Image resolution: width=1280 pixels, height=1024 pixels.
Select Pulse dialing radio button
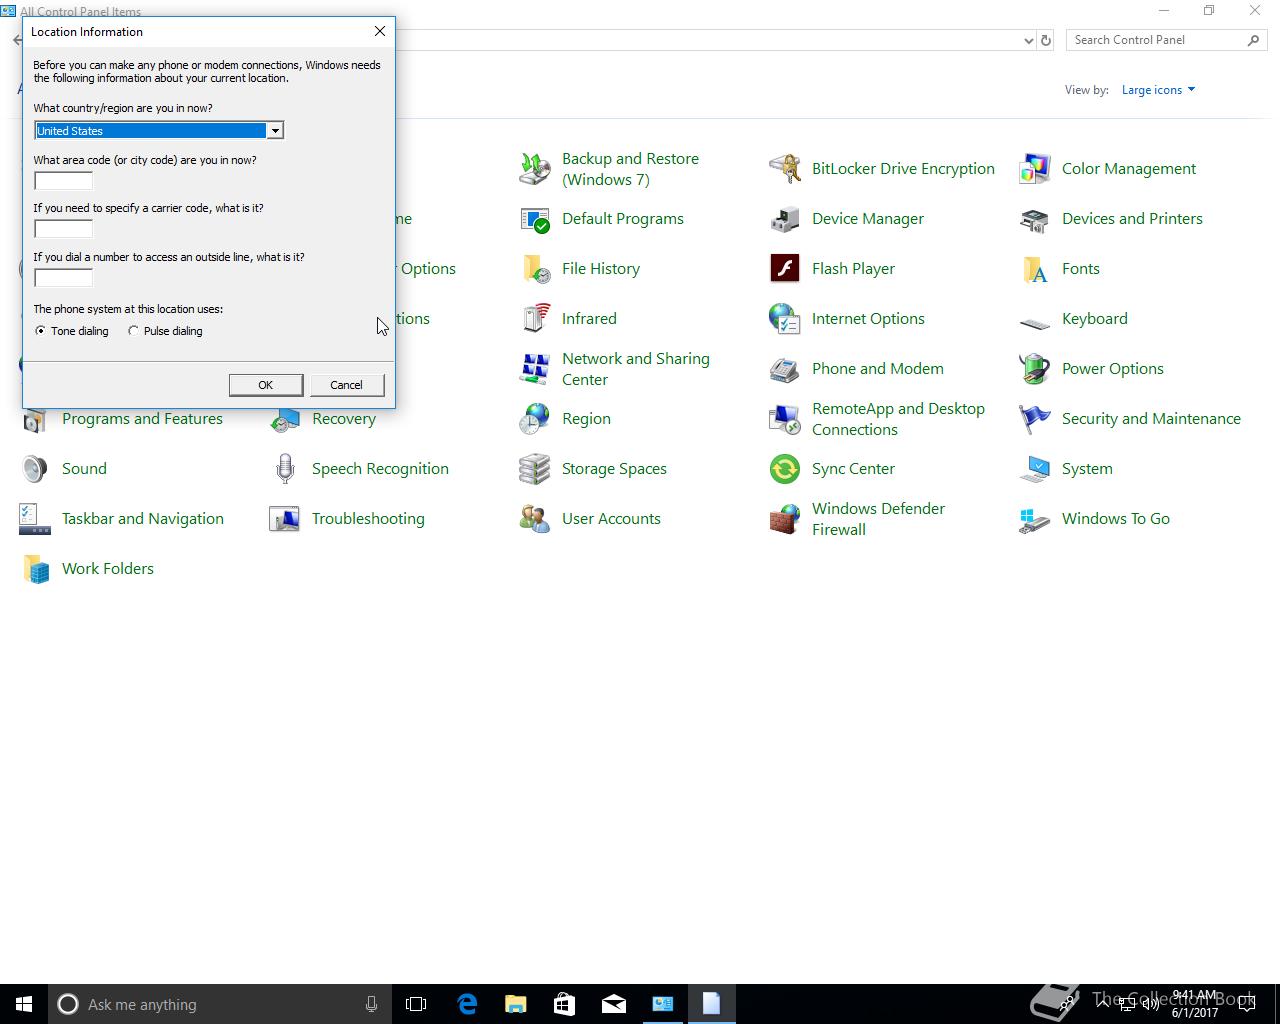click(133, 331)
